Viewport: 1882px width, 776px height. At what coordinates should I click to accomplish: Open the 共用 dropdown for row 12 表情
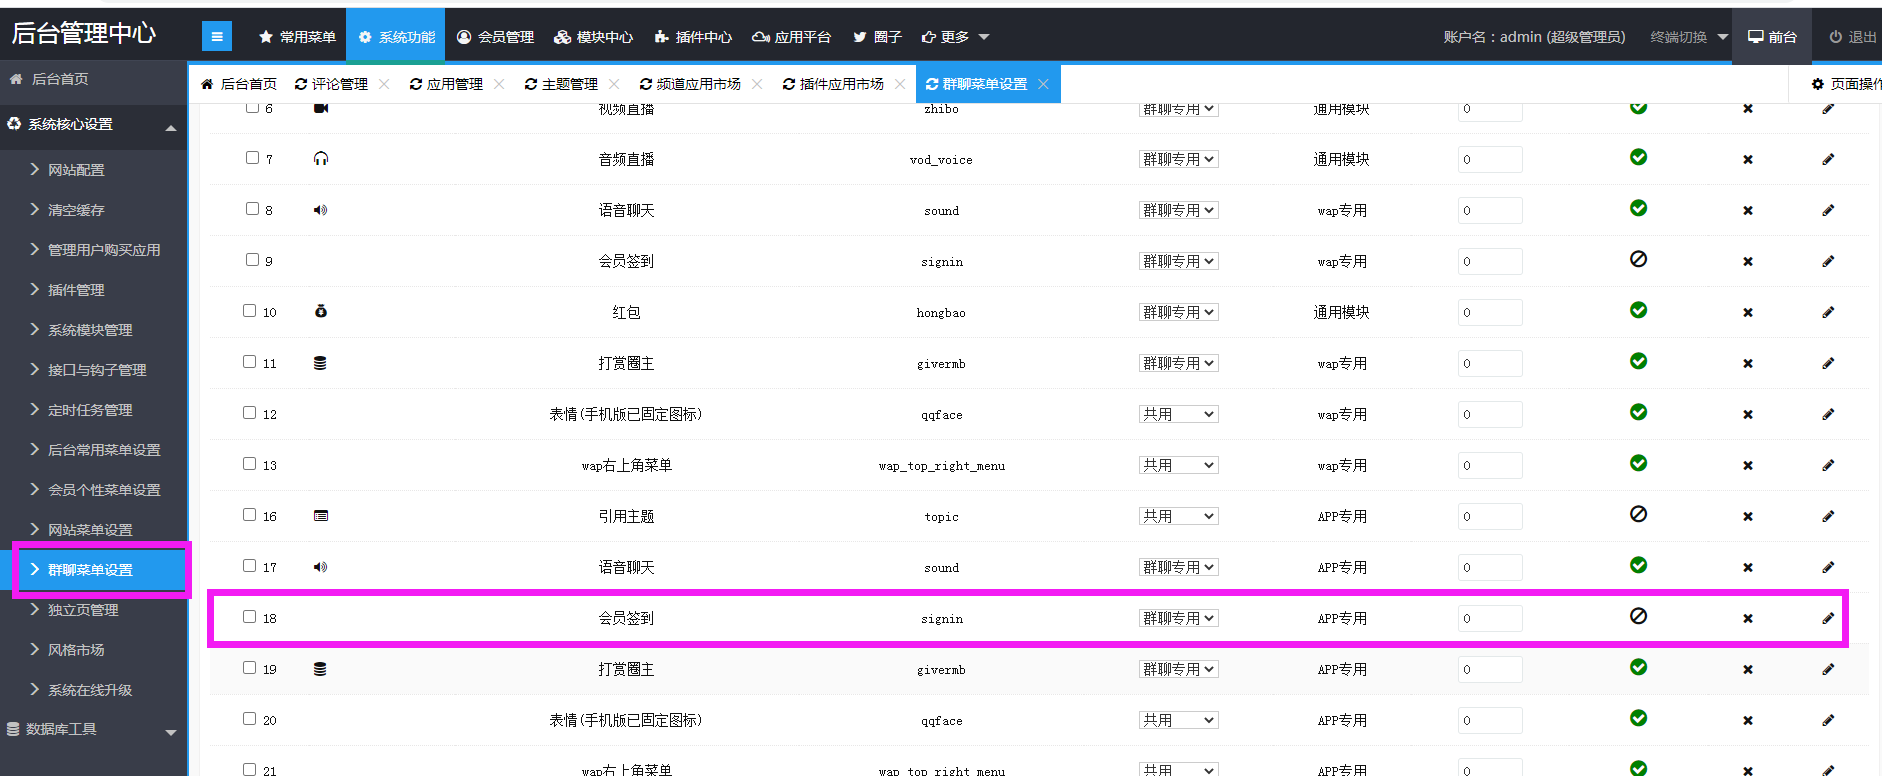coord(1178,414)
